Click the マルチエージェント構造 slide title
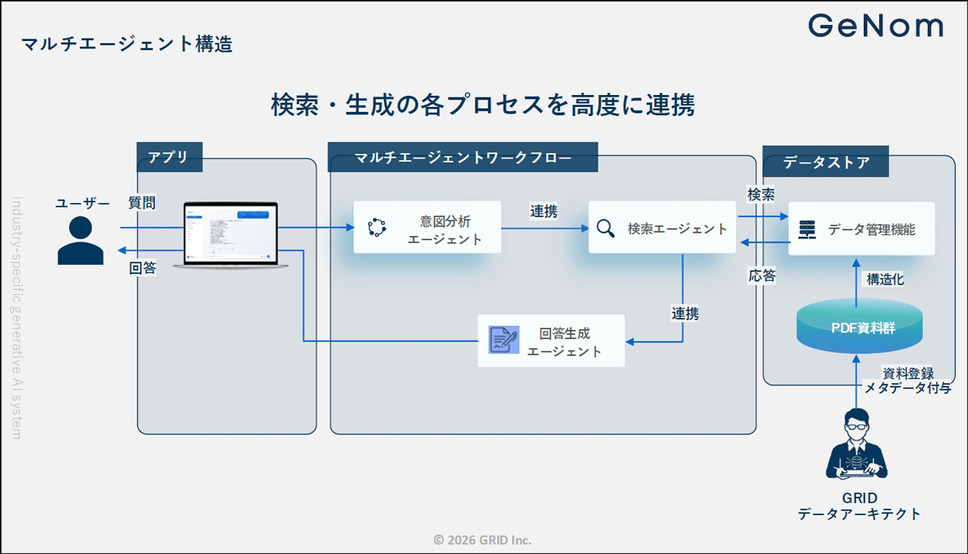Screen dimensions: 968x554 coord(126,45)
